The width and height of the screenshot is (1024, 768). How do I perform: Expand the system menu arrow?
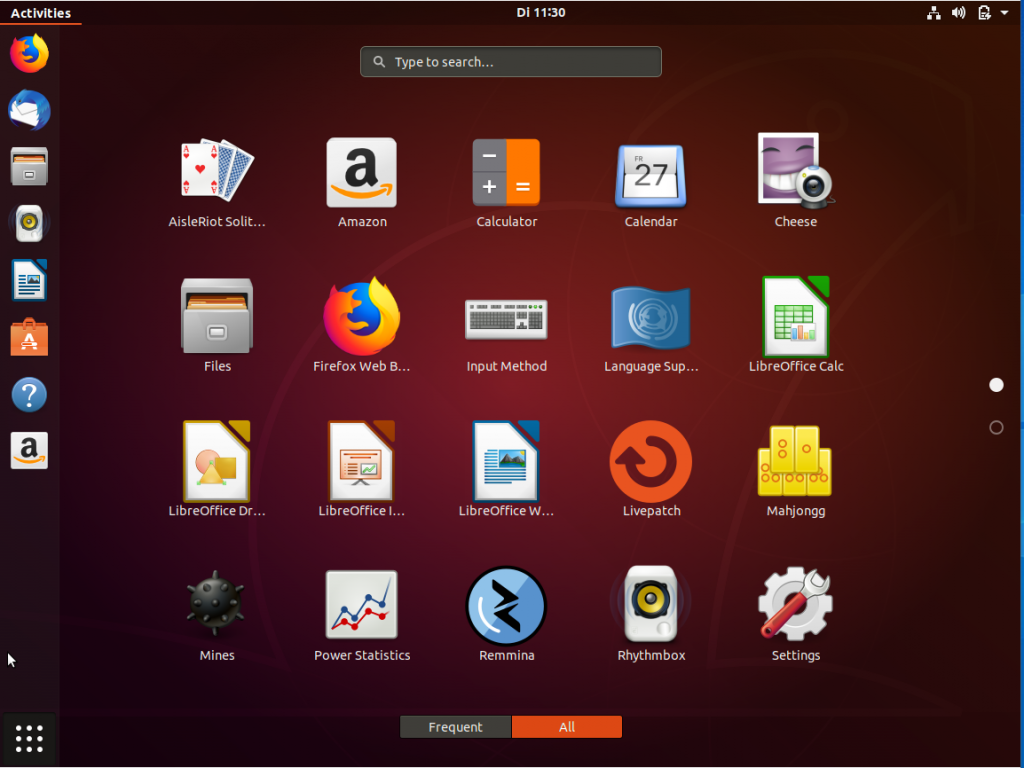[x=1004, y=12]
